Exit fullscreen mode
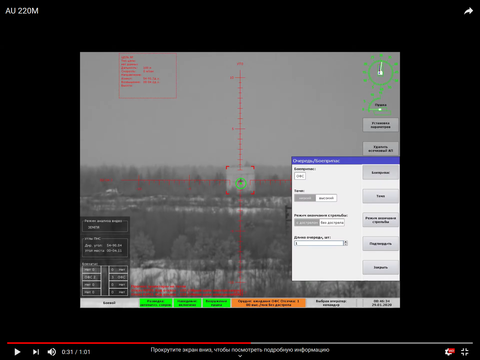The image size is (480, 360). 465,352
